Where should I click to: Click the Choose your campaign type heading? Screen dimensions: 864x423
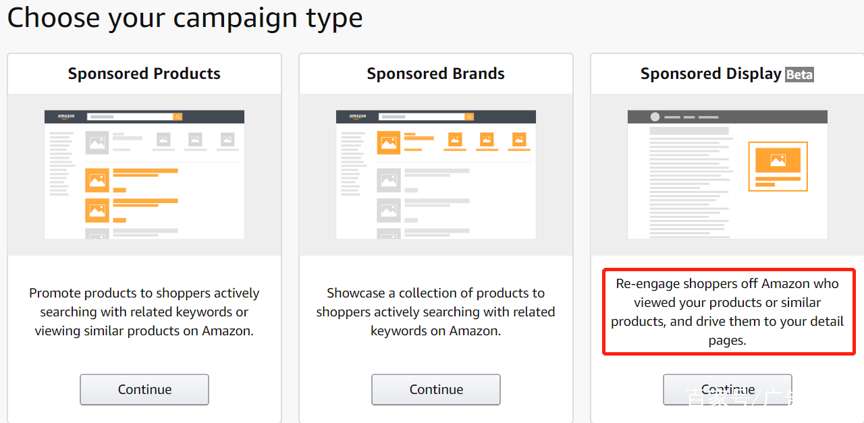[185, 18]
